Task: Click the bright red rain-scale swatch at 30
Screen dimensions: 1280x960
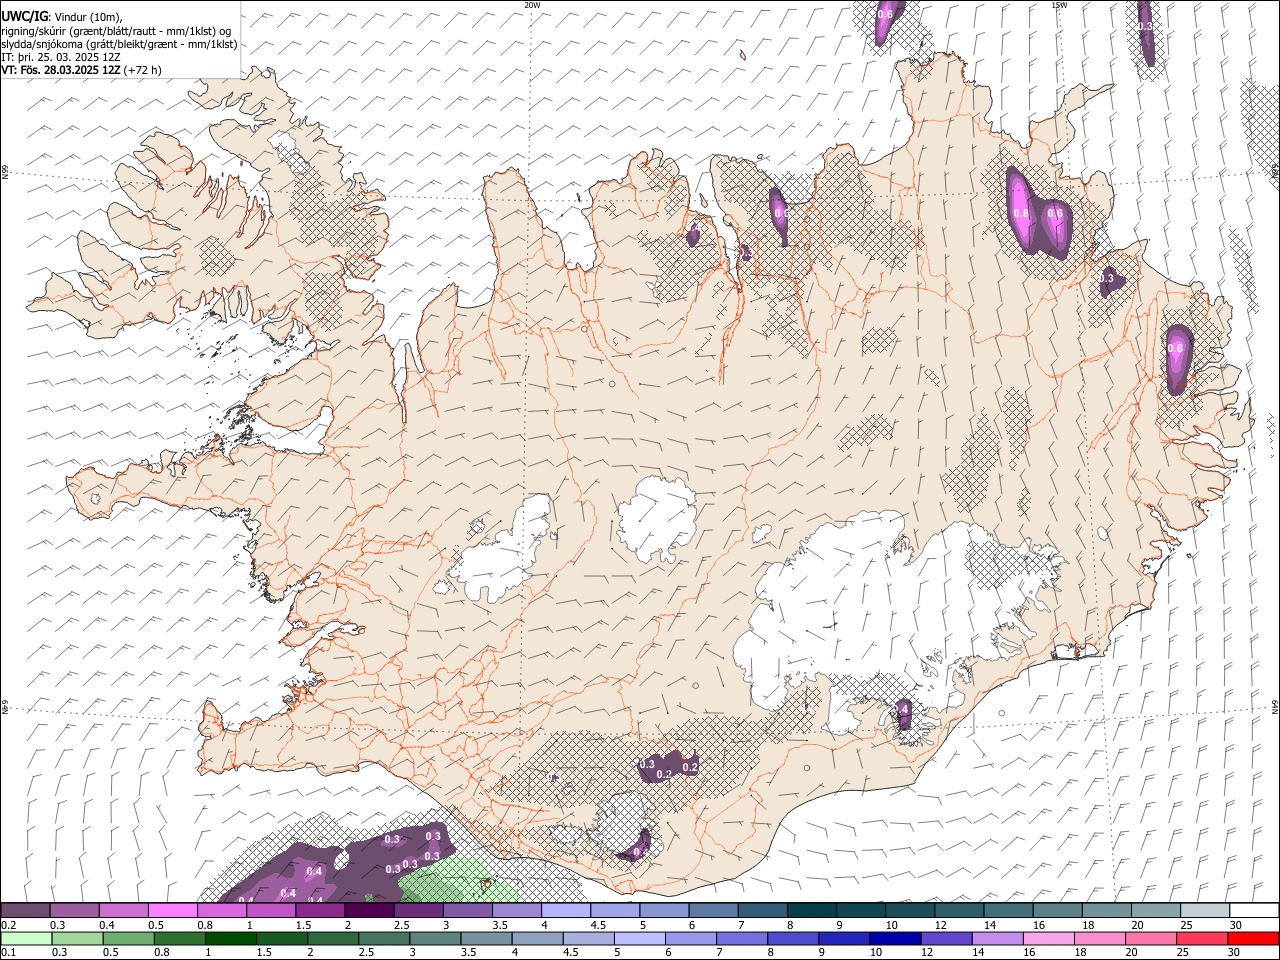Action: (x=1253, y=938)
